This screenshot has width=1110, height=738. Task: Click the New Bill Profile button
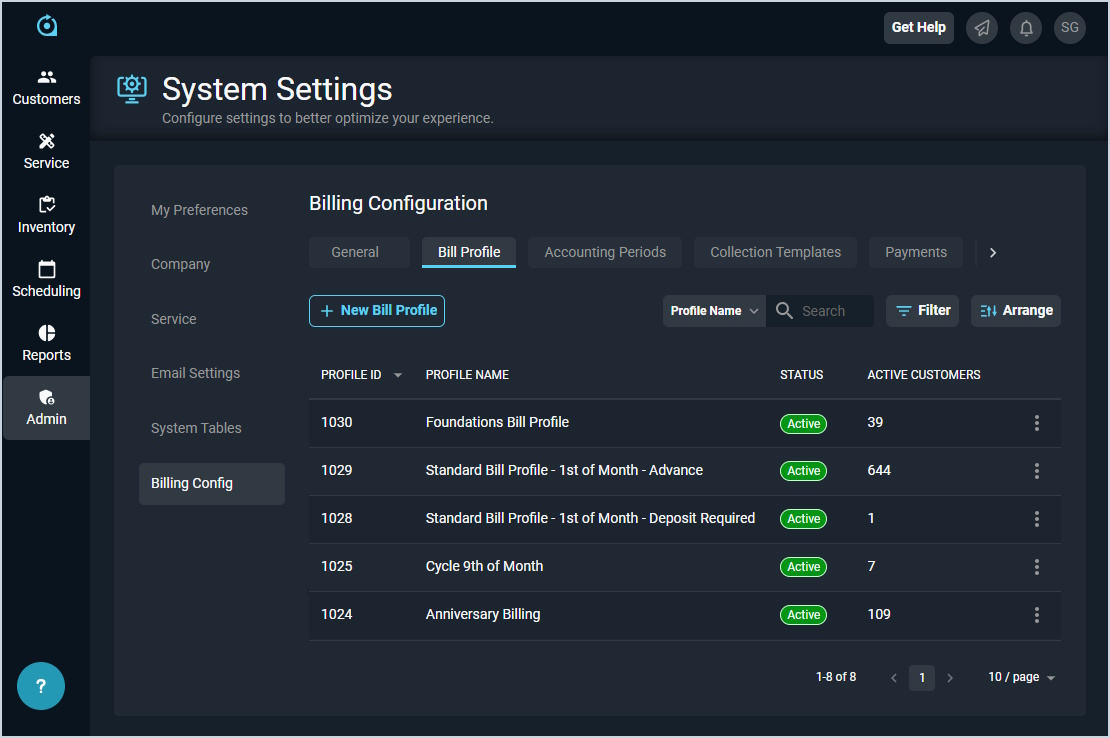point(377,311)
